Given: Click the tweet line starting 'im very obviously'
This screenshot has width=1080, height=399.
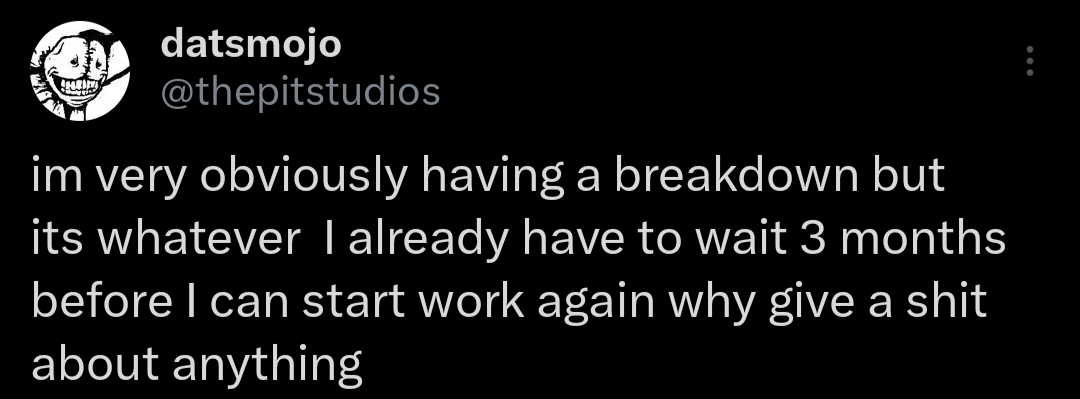Looking at the screenshot, I should click(488, 176).
